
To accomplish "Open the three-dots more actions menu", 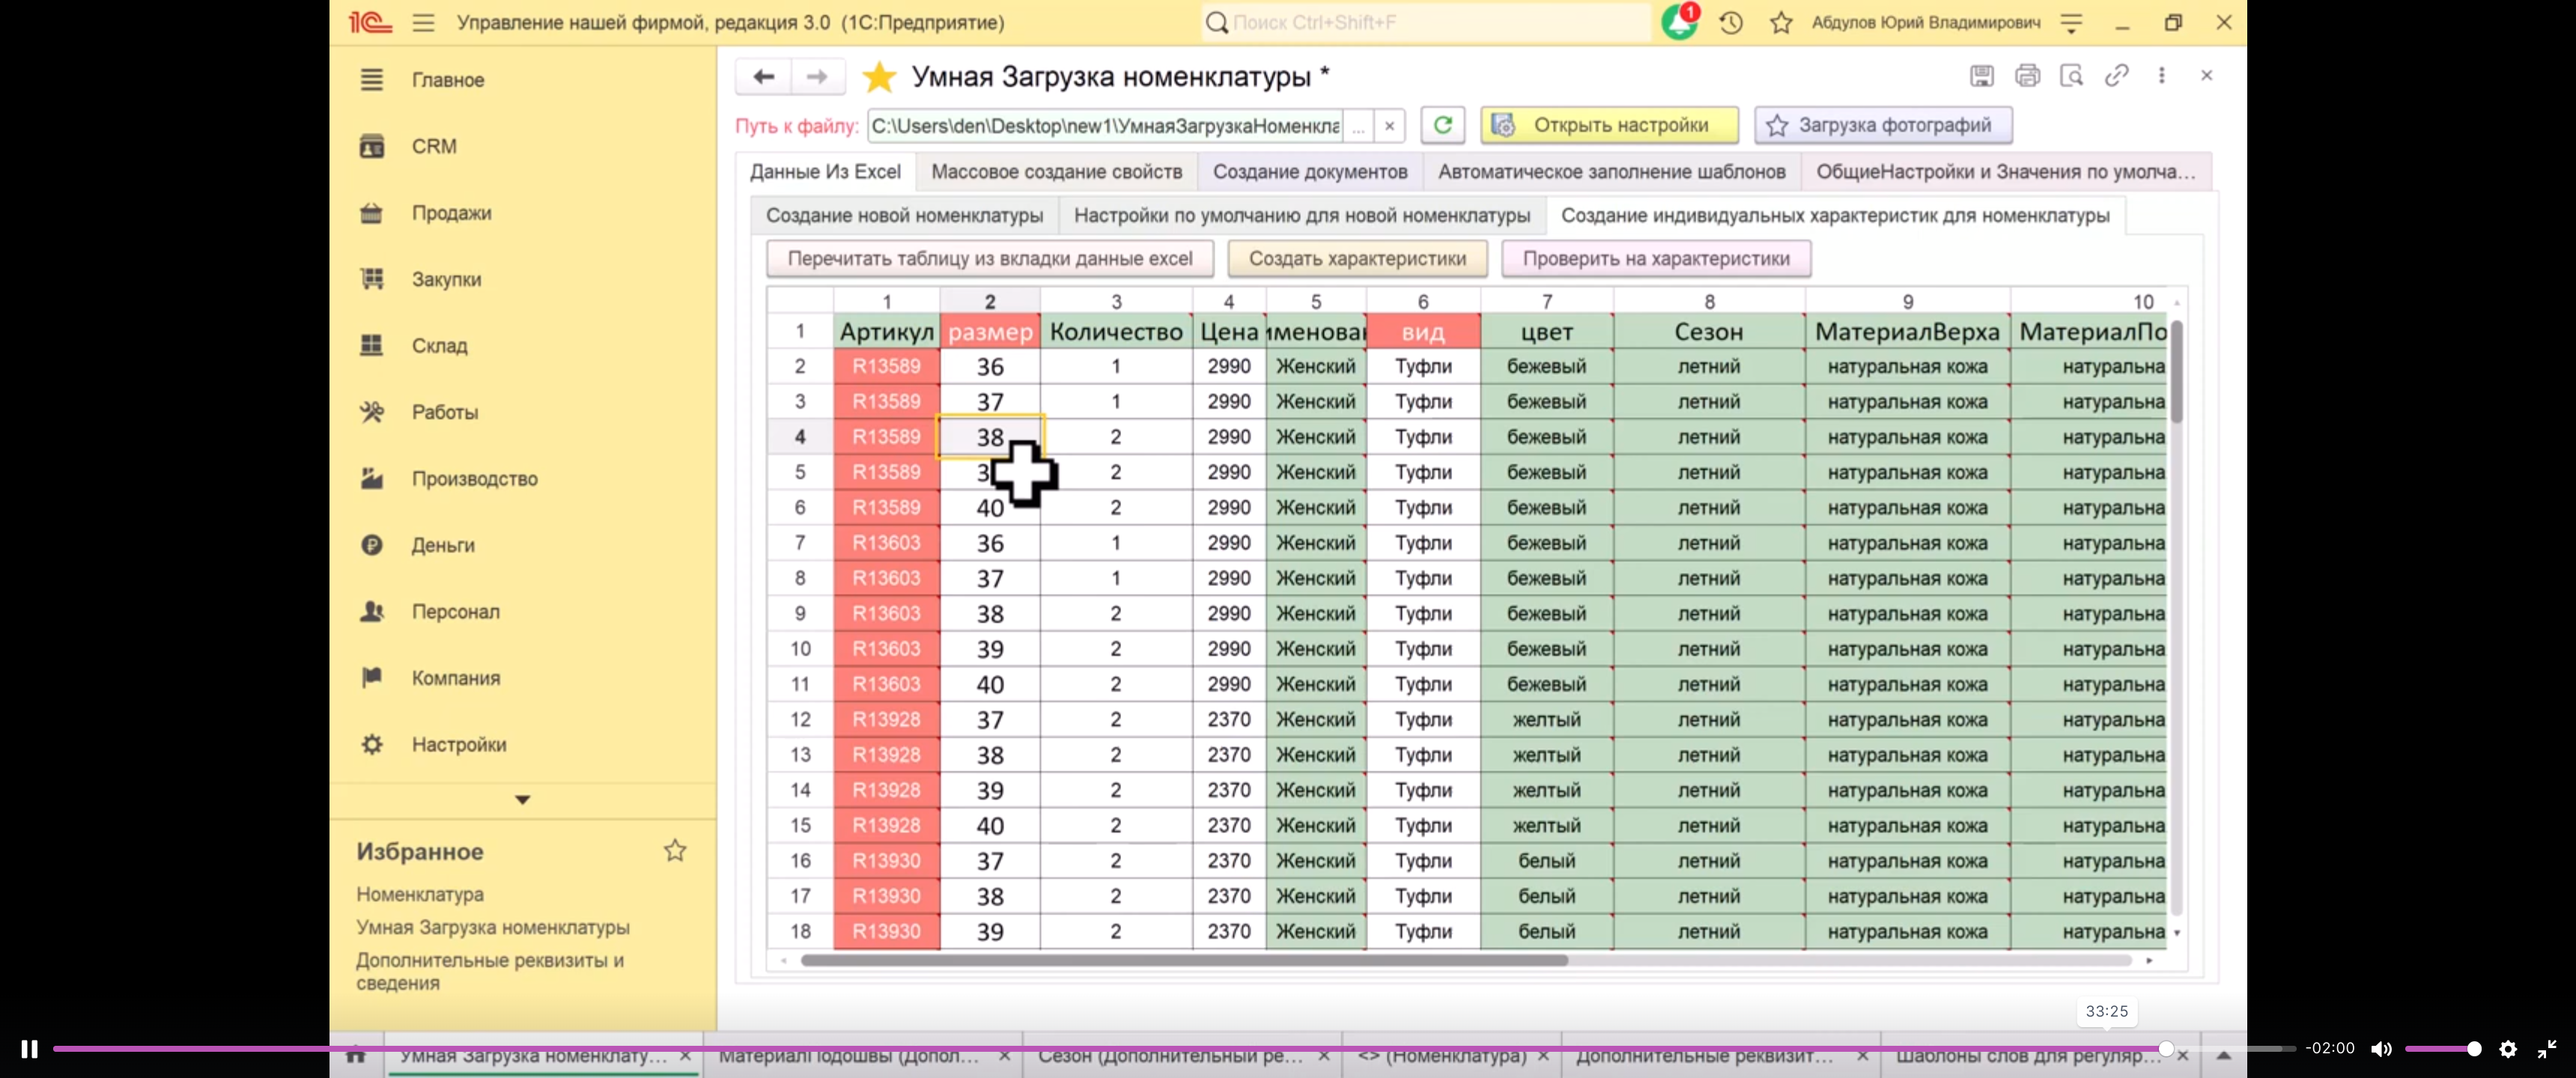I will (2161, 76).
